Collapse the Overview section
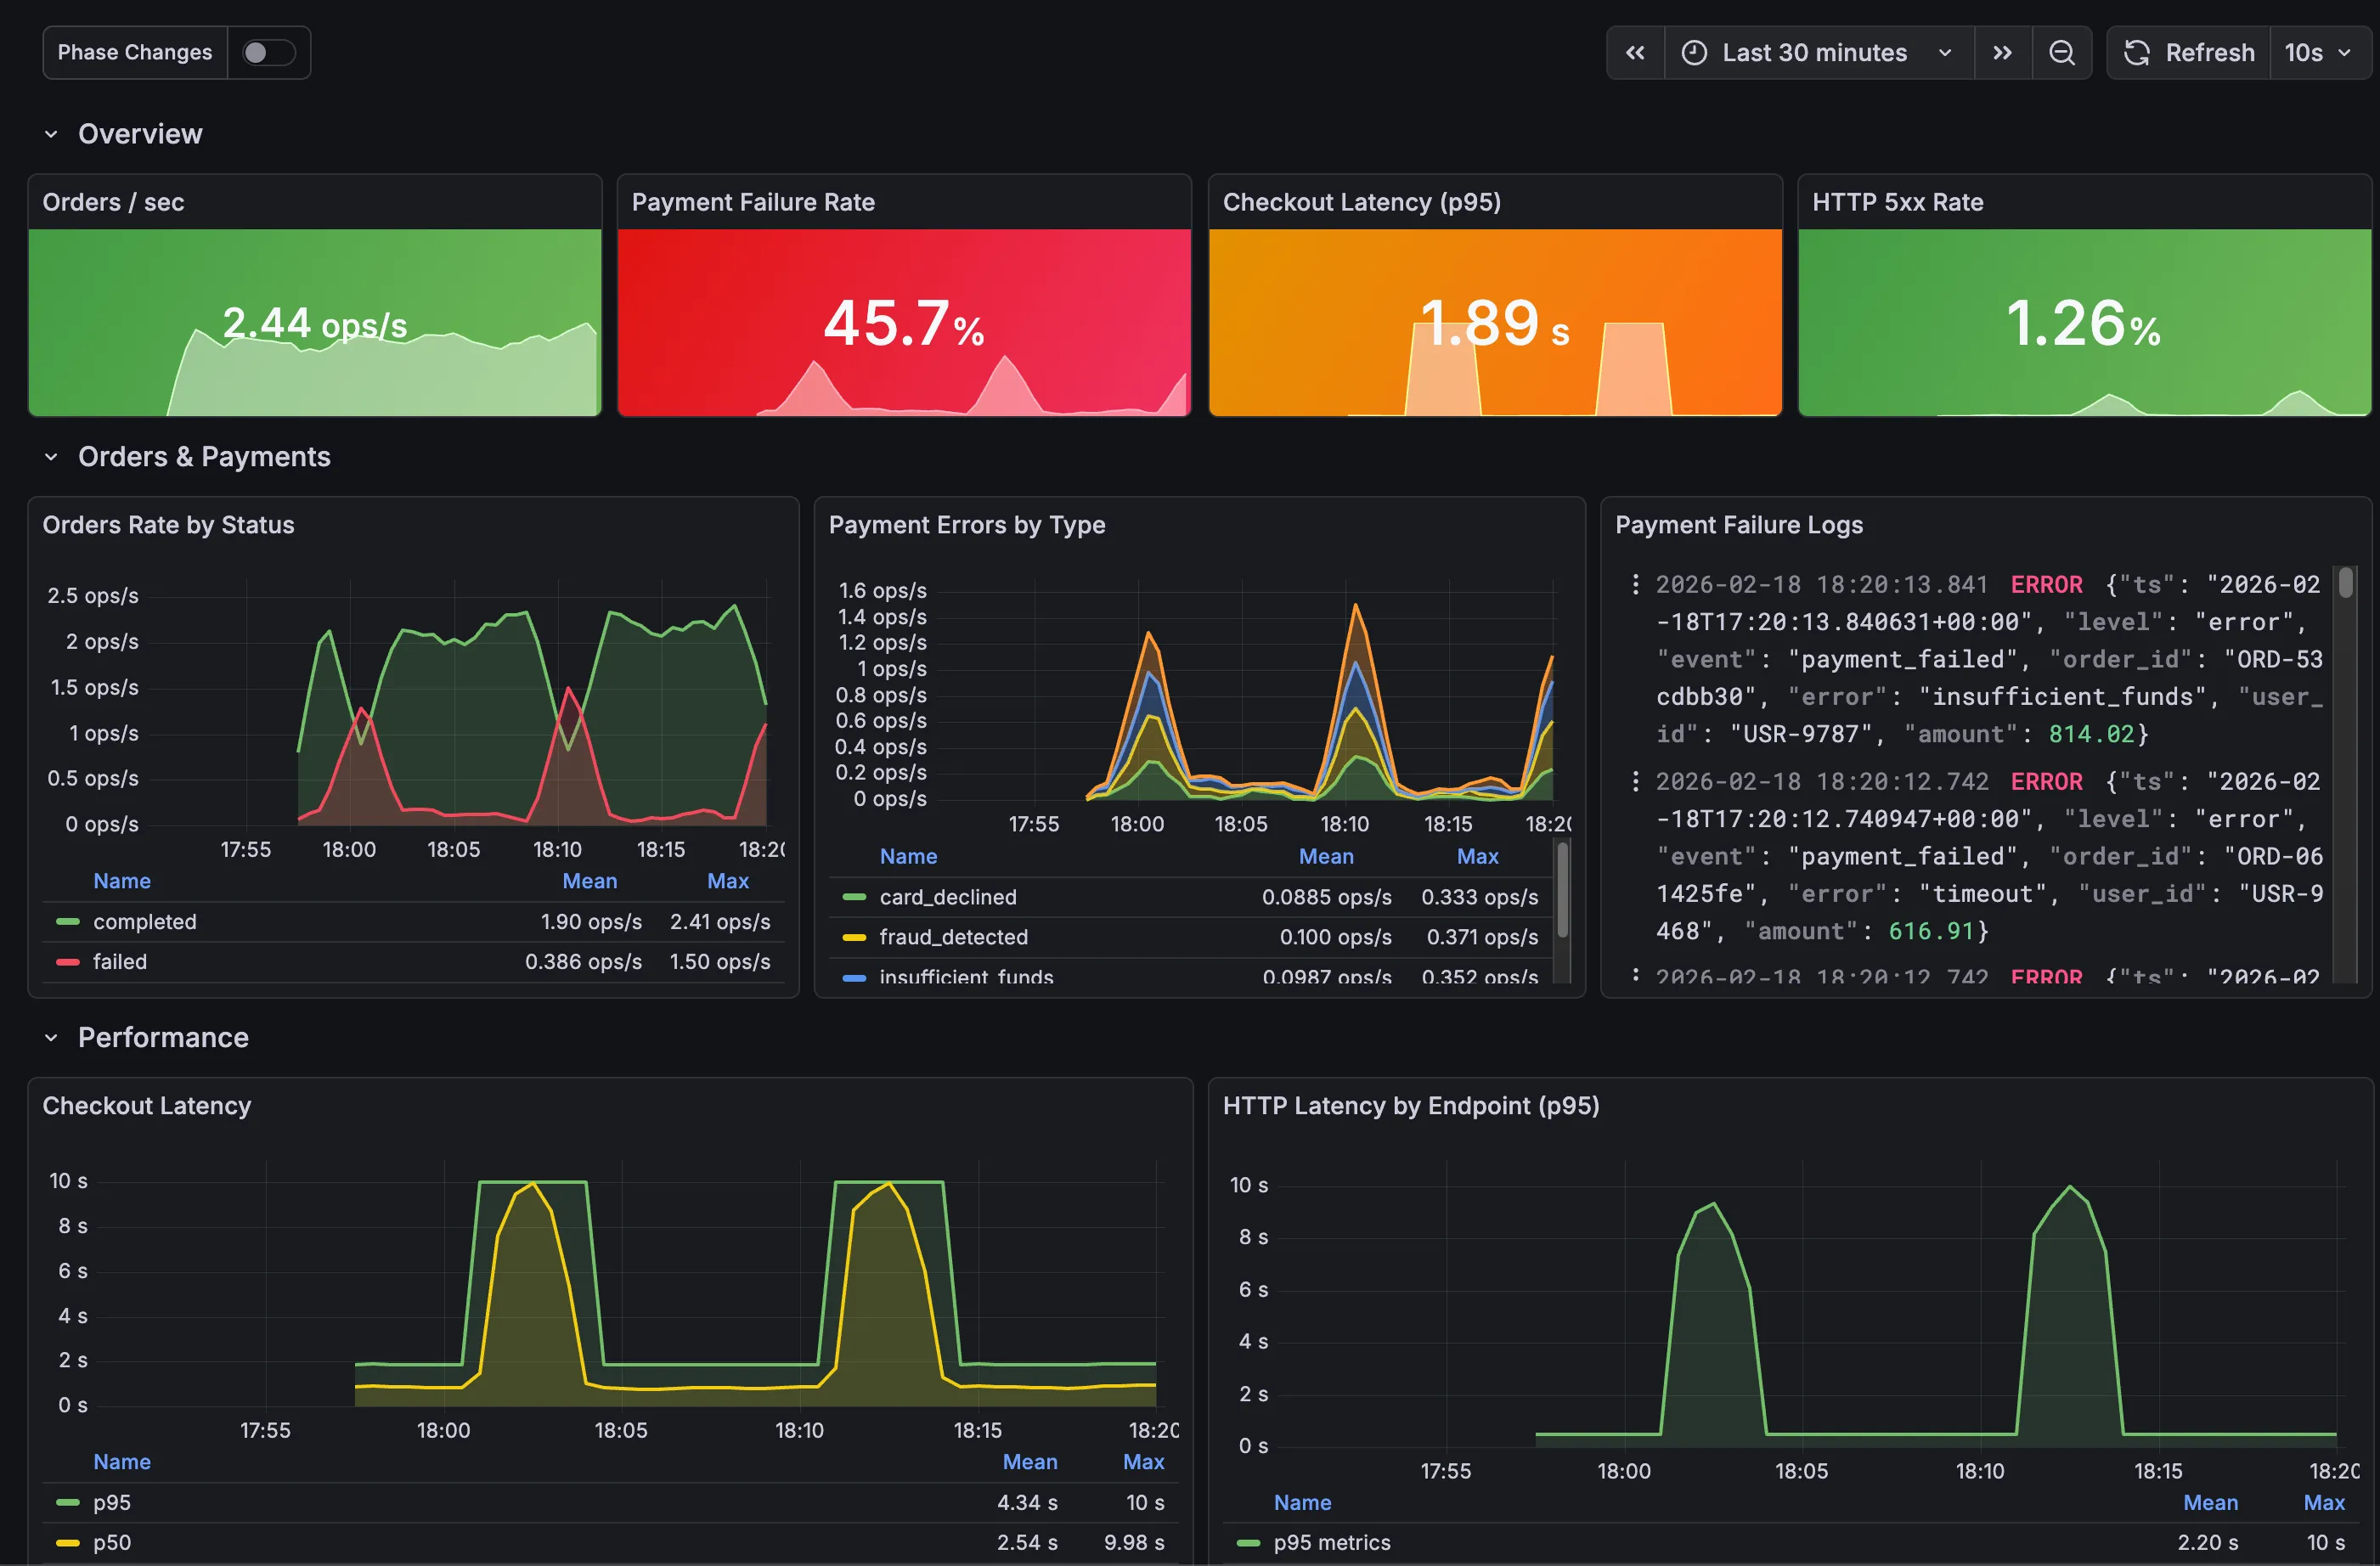 53,133
